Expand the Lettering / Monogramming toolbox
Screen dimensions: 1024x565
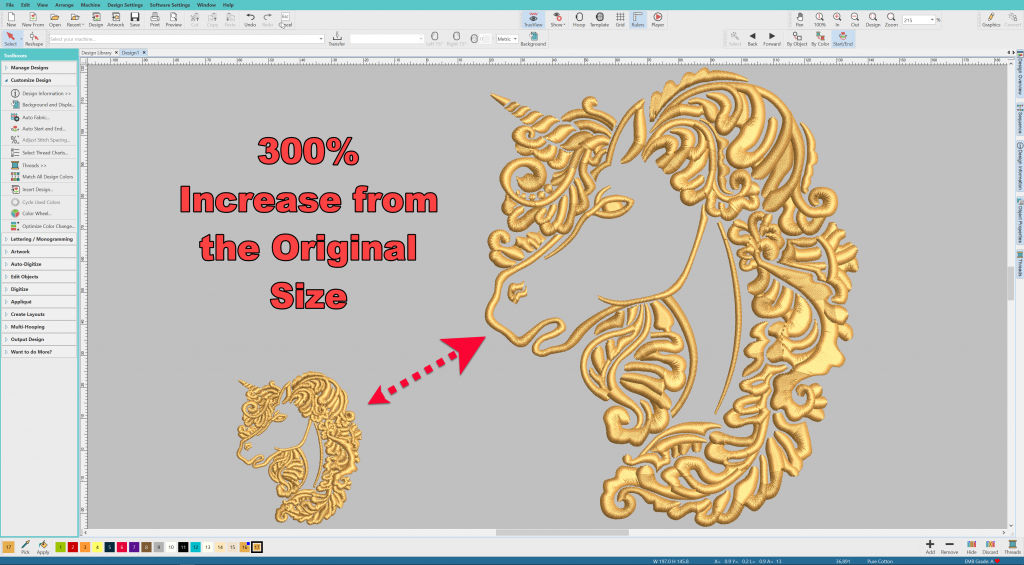39,239
